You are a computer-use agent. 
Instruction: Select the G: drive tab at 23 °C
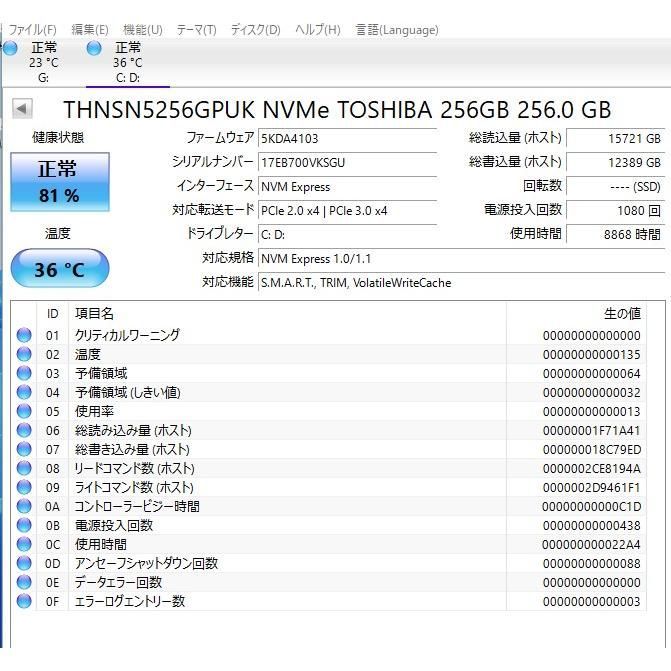tap(43, 62)
